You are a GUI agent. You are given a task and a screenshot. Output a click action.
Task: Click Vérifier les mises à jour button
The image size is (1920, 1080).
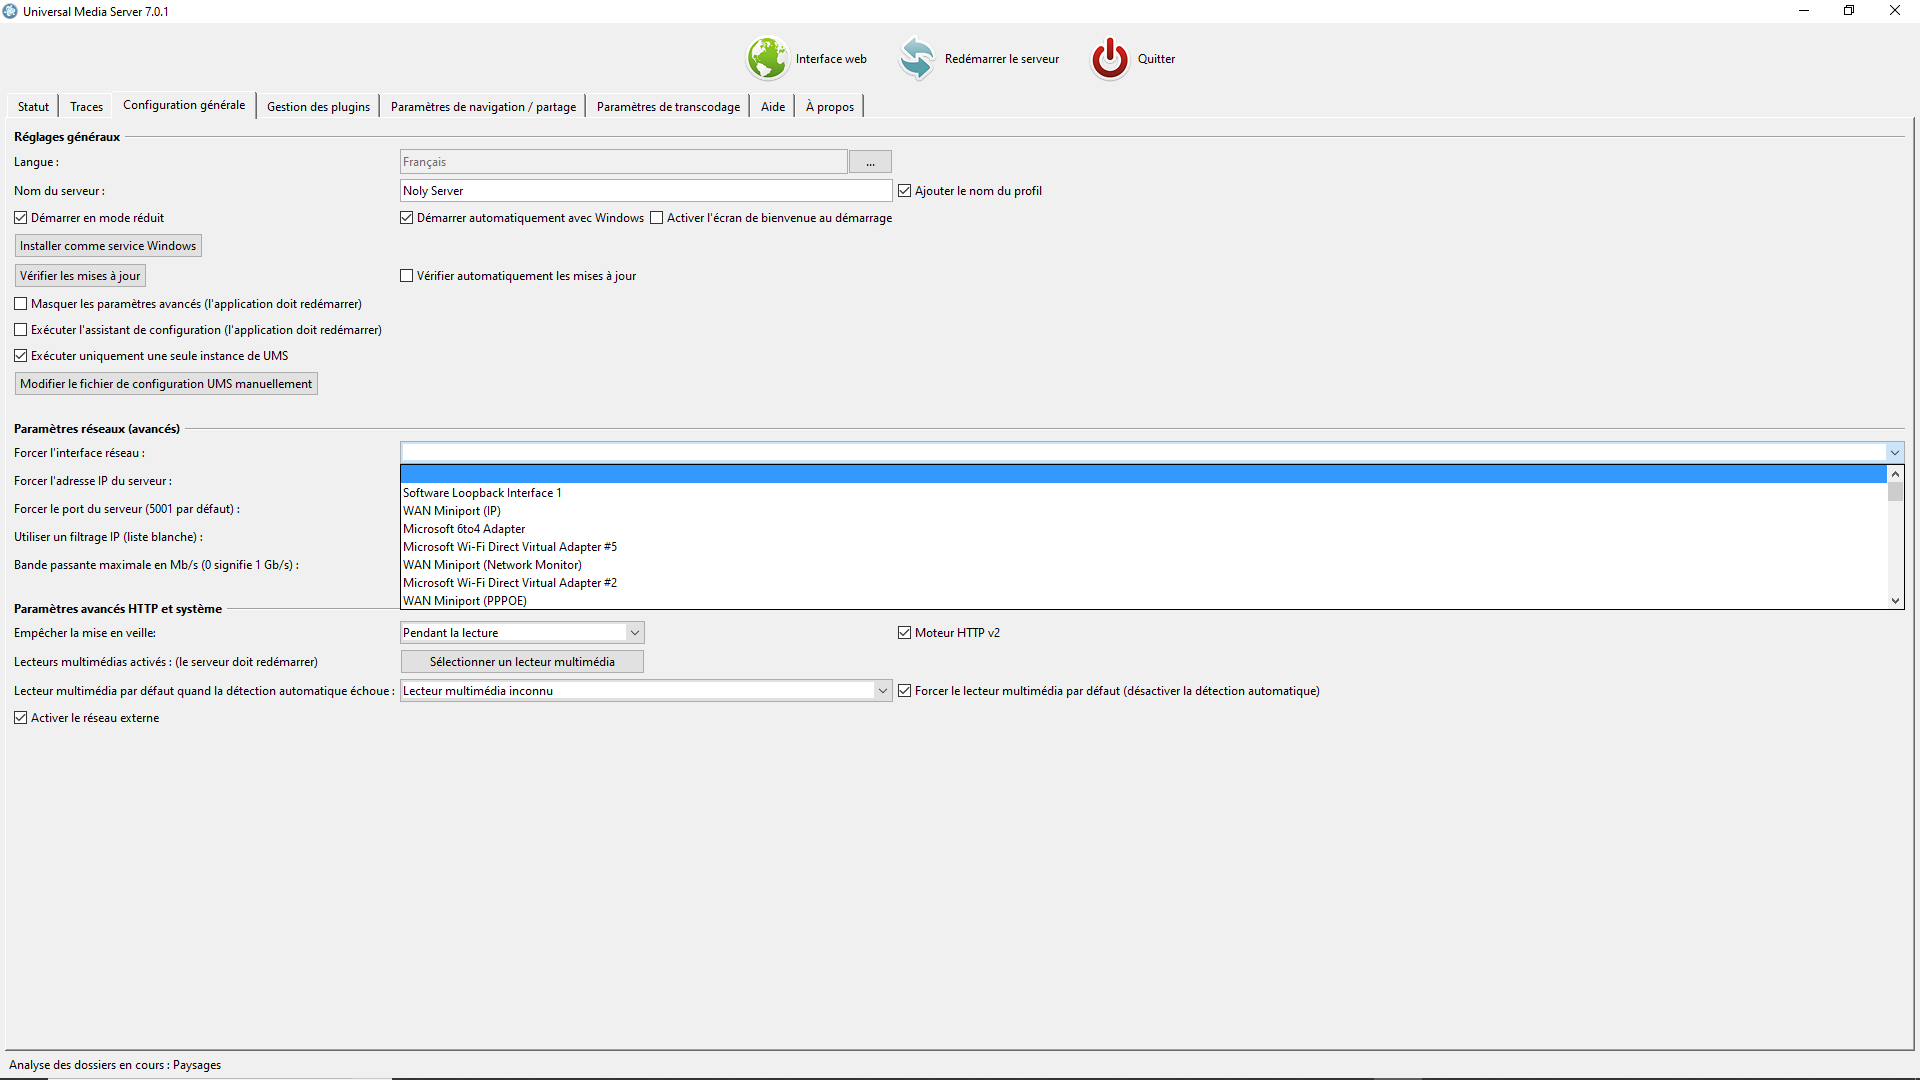click(80, 276)
